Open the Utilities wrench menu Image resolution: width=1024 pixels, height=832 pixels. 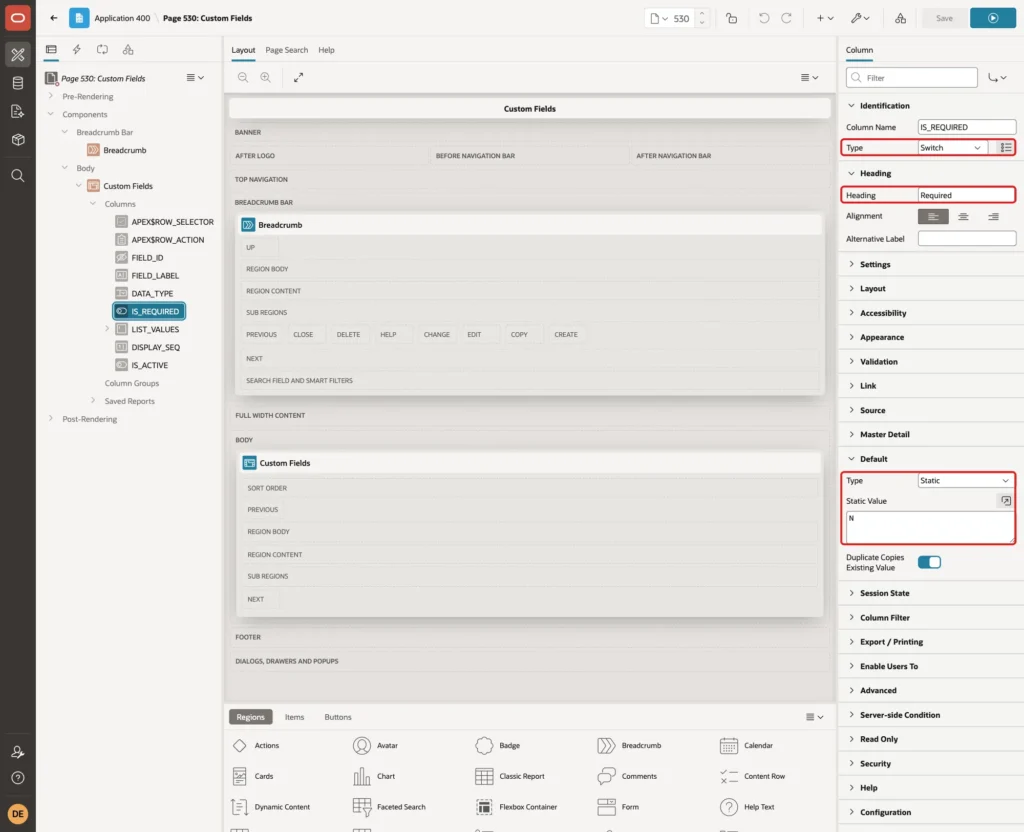(x=860, y=18)
